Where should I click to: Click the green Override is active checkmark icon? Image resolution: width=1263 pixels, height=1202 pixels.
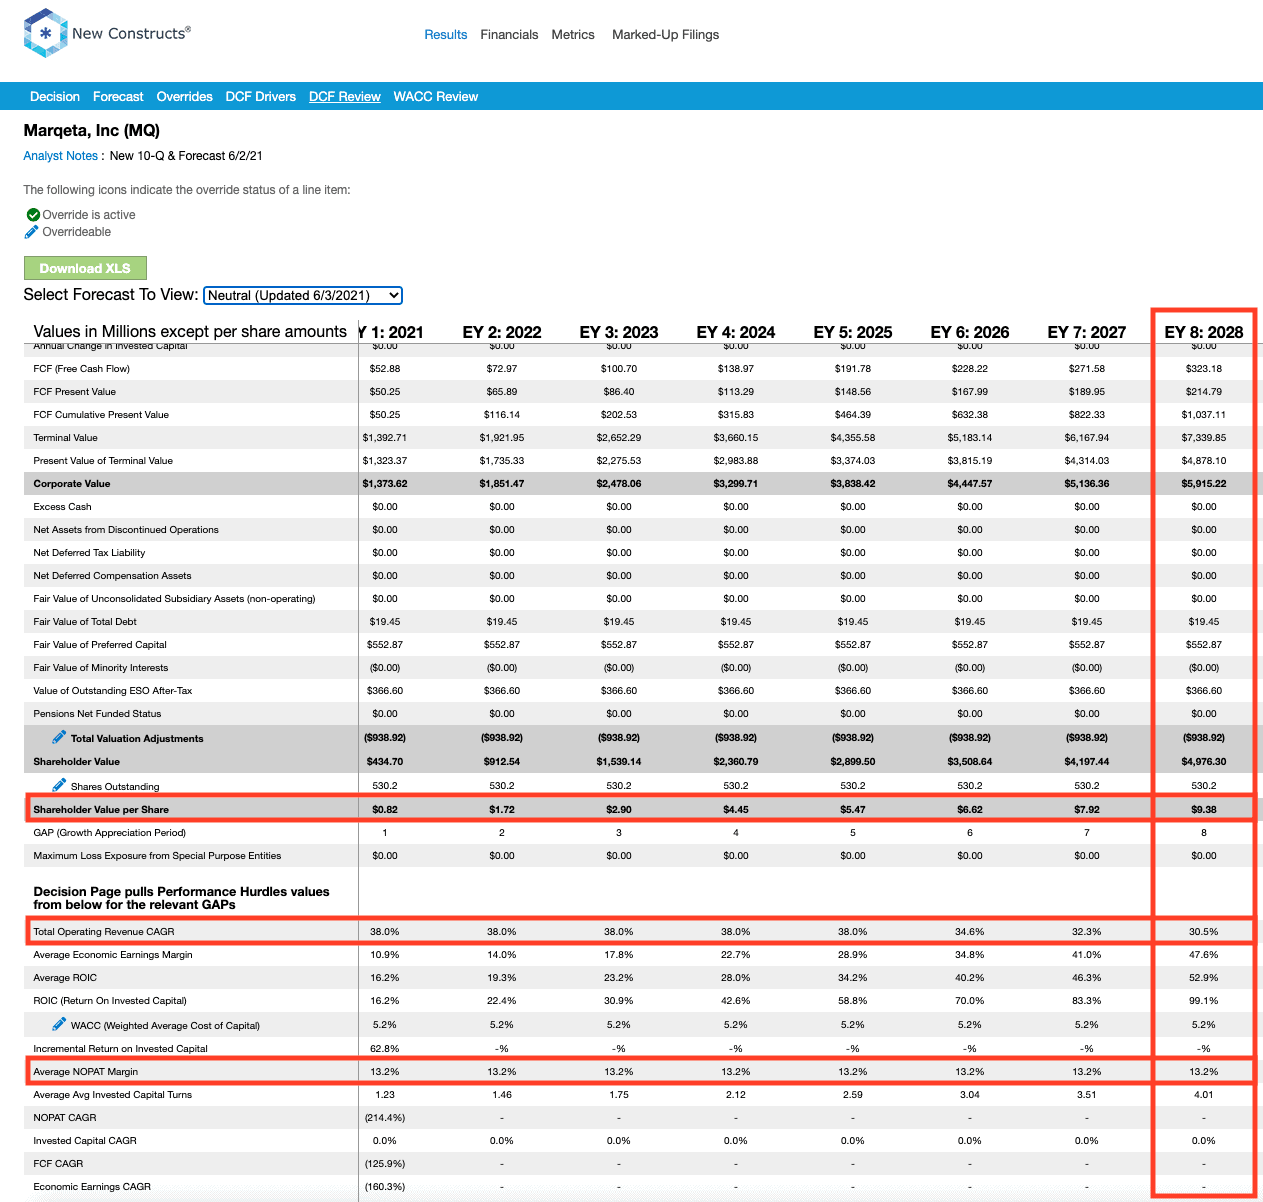33,214
